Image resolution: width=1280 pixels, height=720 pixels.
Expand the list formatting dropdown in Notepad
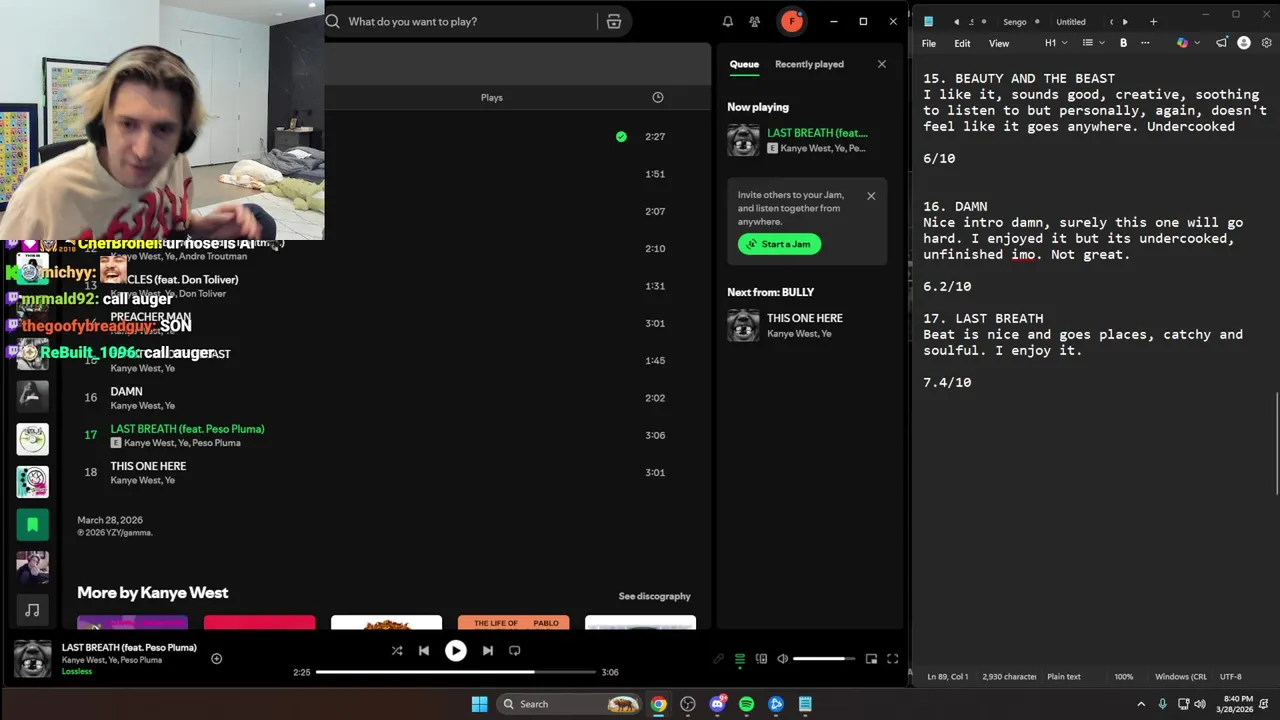(1093, 43)
